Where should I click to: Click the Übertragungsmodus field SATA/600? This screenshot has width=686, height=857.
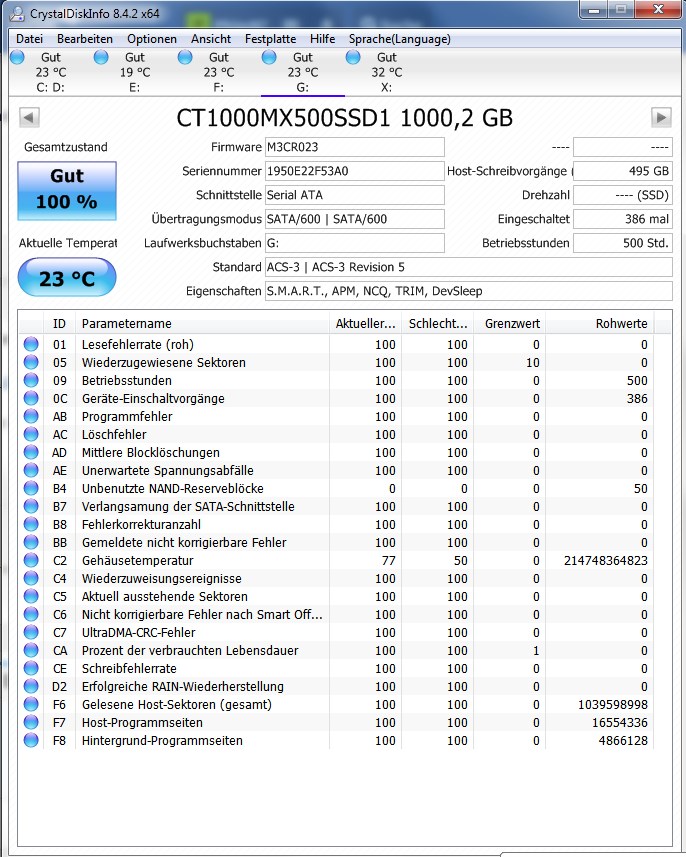[x=355, y=219]
